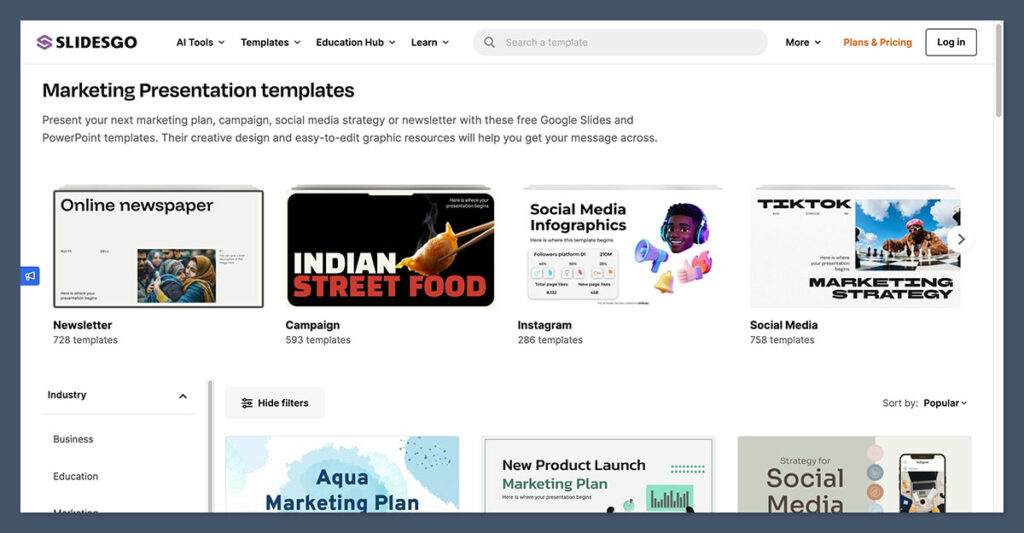Click the filter sliders icon in Hide filters
Image resolution: width=1024 pixels, height=533 pixels.
tap(247, 403)
